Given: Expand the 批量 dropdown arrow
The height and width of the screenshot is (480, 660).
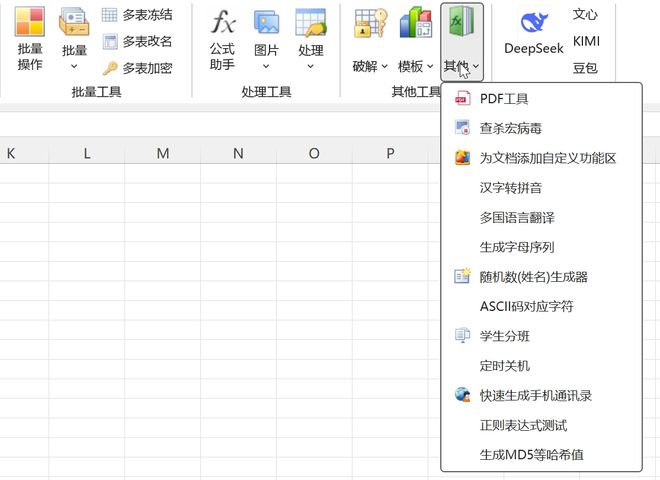Looking at the screenshot, I should pyautogui.click(x=74, y=66).
